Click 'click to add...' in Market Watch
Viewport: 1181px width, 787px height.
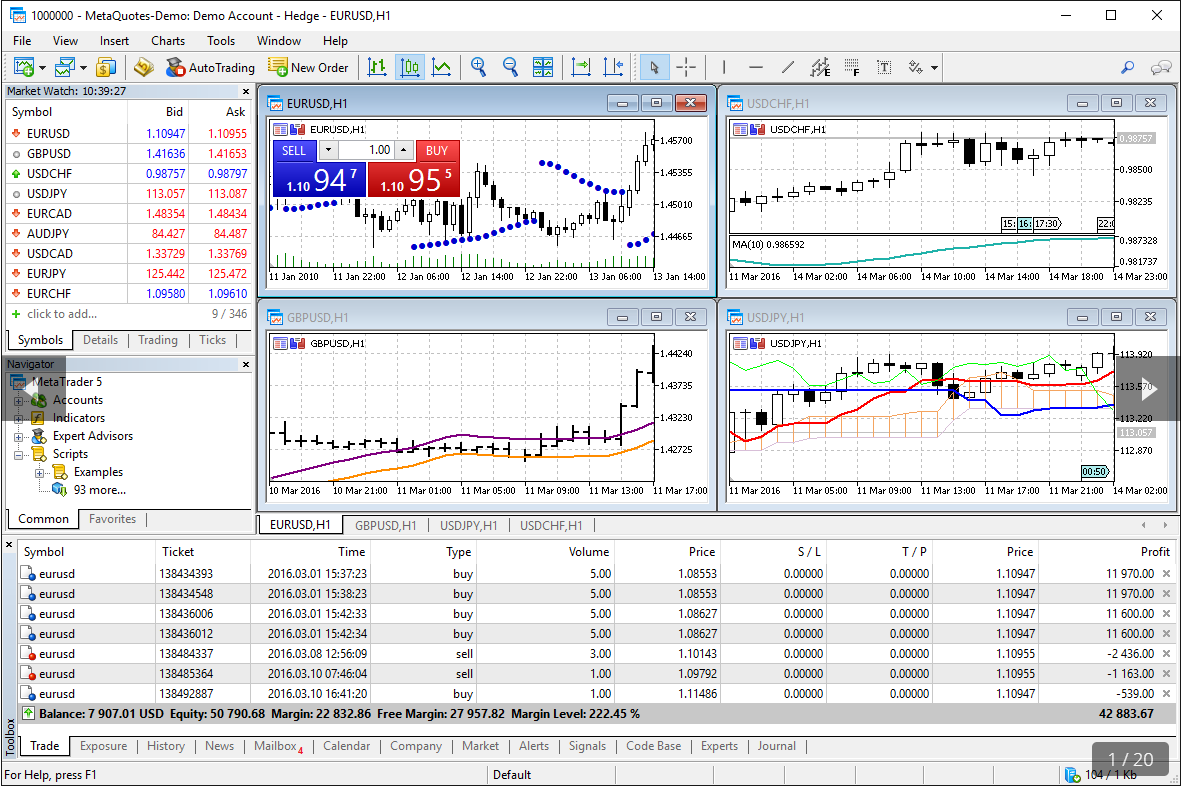62,314
